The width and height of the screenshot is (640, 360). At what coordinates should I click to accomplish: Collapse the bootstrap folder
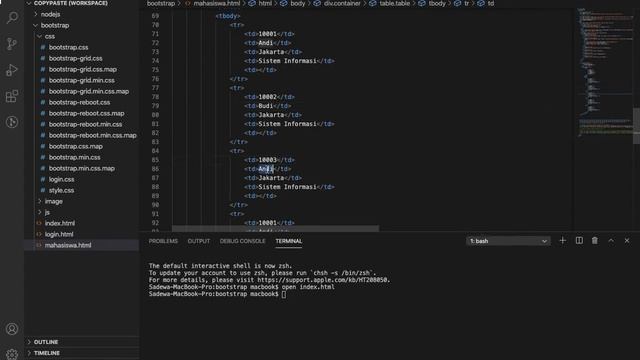55,25
